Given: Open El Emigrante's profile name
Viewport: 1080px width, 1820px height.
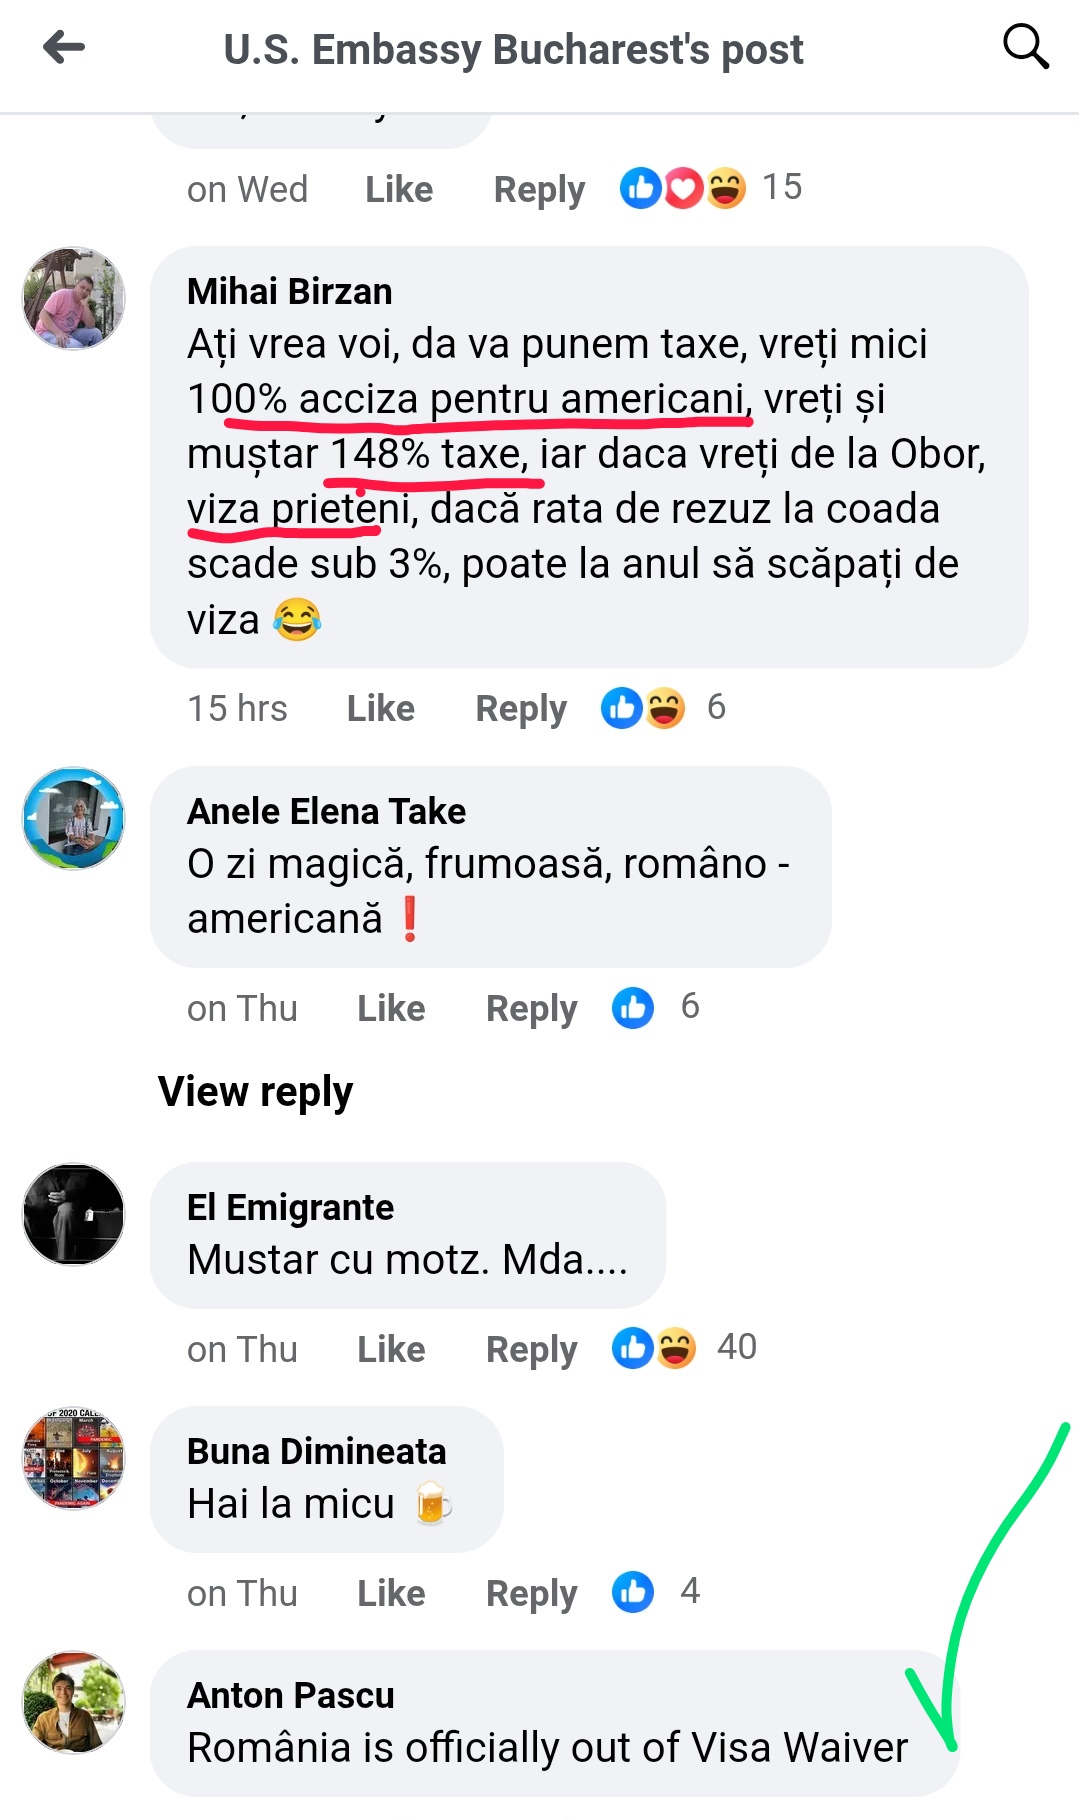Looking at the screenshot, I should click(x=291, y=1208).
